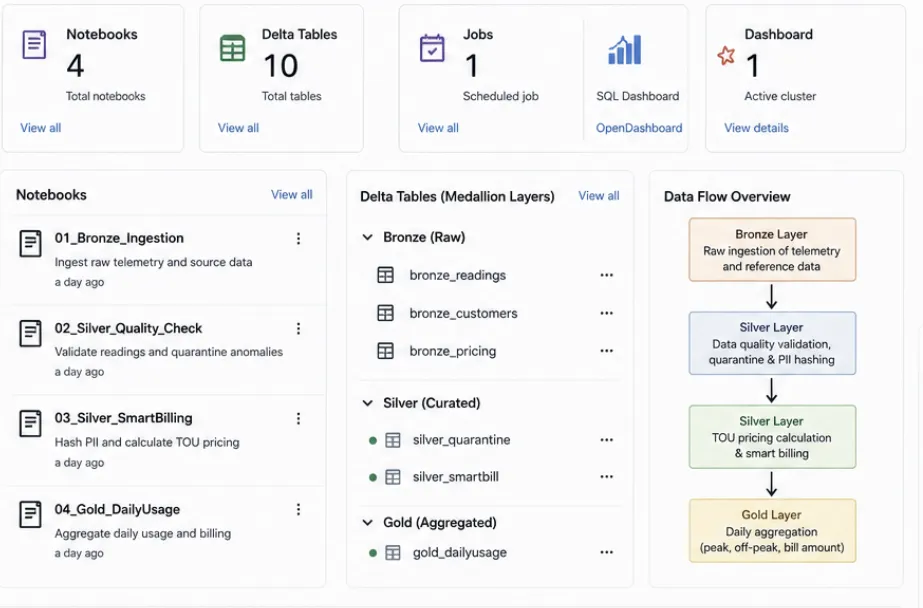The width and height of the screenshot is (923, 608).
Task: Click the 03_Silver_SmartBilling notebook document icon
Action: pos(31,423)
